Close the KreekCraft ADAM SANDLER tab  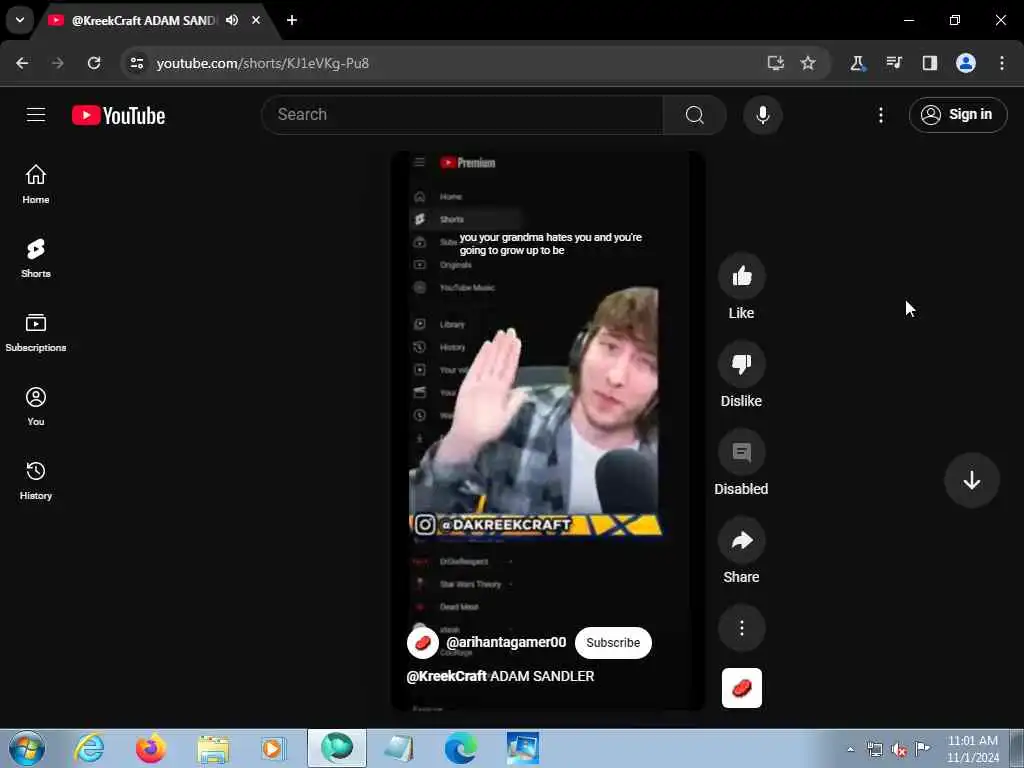click(x=256, y=20)
